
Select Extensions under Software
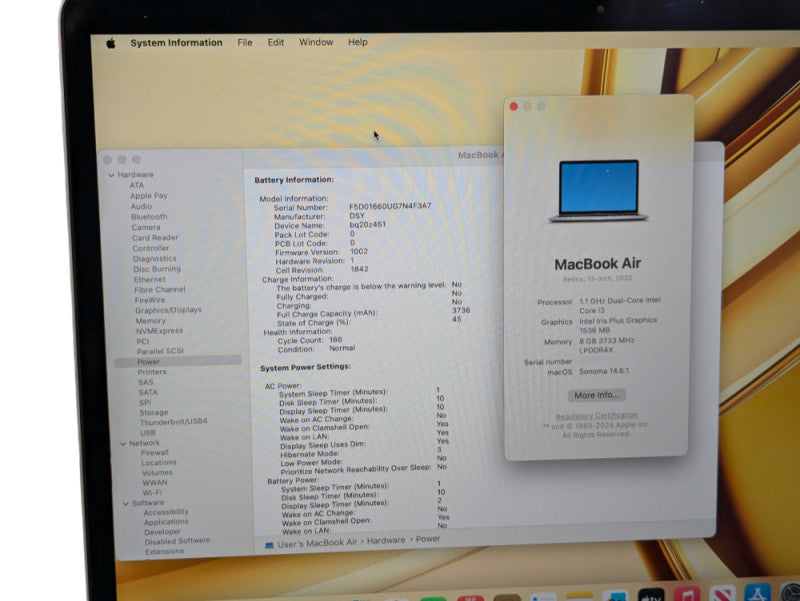click(x=164, y=552)
